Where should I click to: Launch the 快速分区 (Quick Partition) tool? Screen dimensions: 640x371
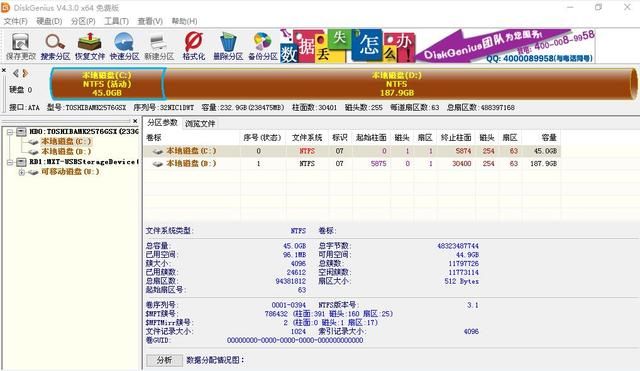point(124,46)
